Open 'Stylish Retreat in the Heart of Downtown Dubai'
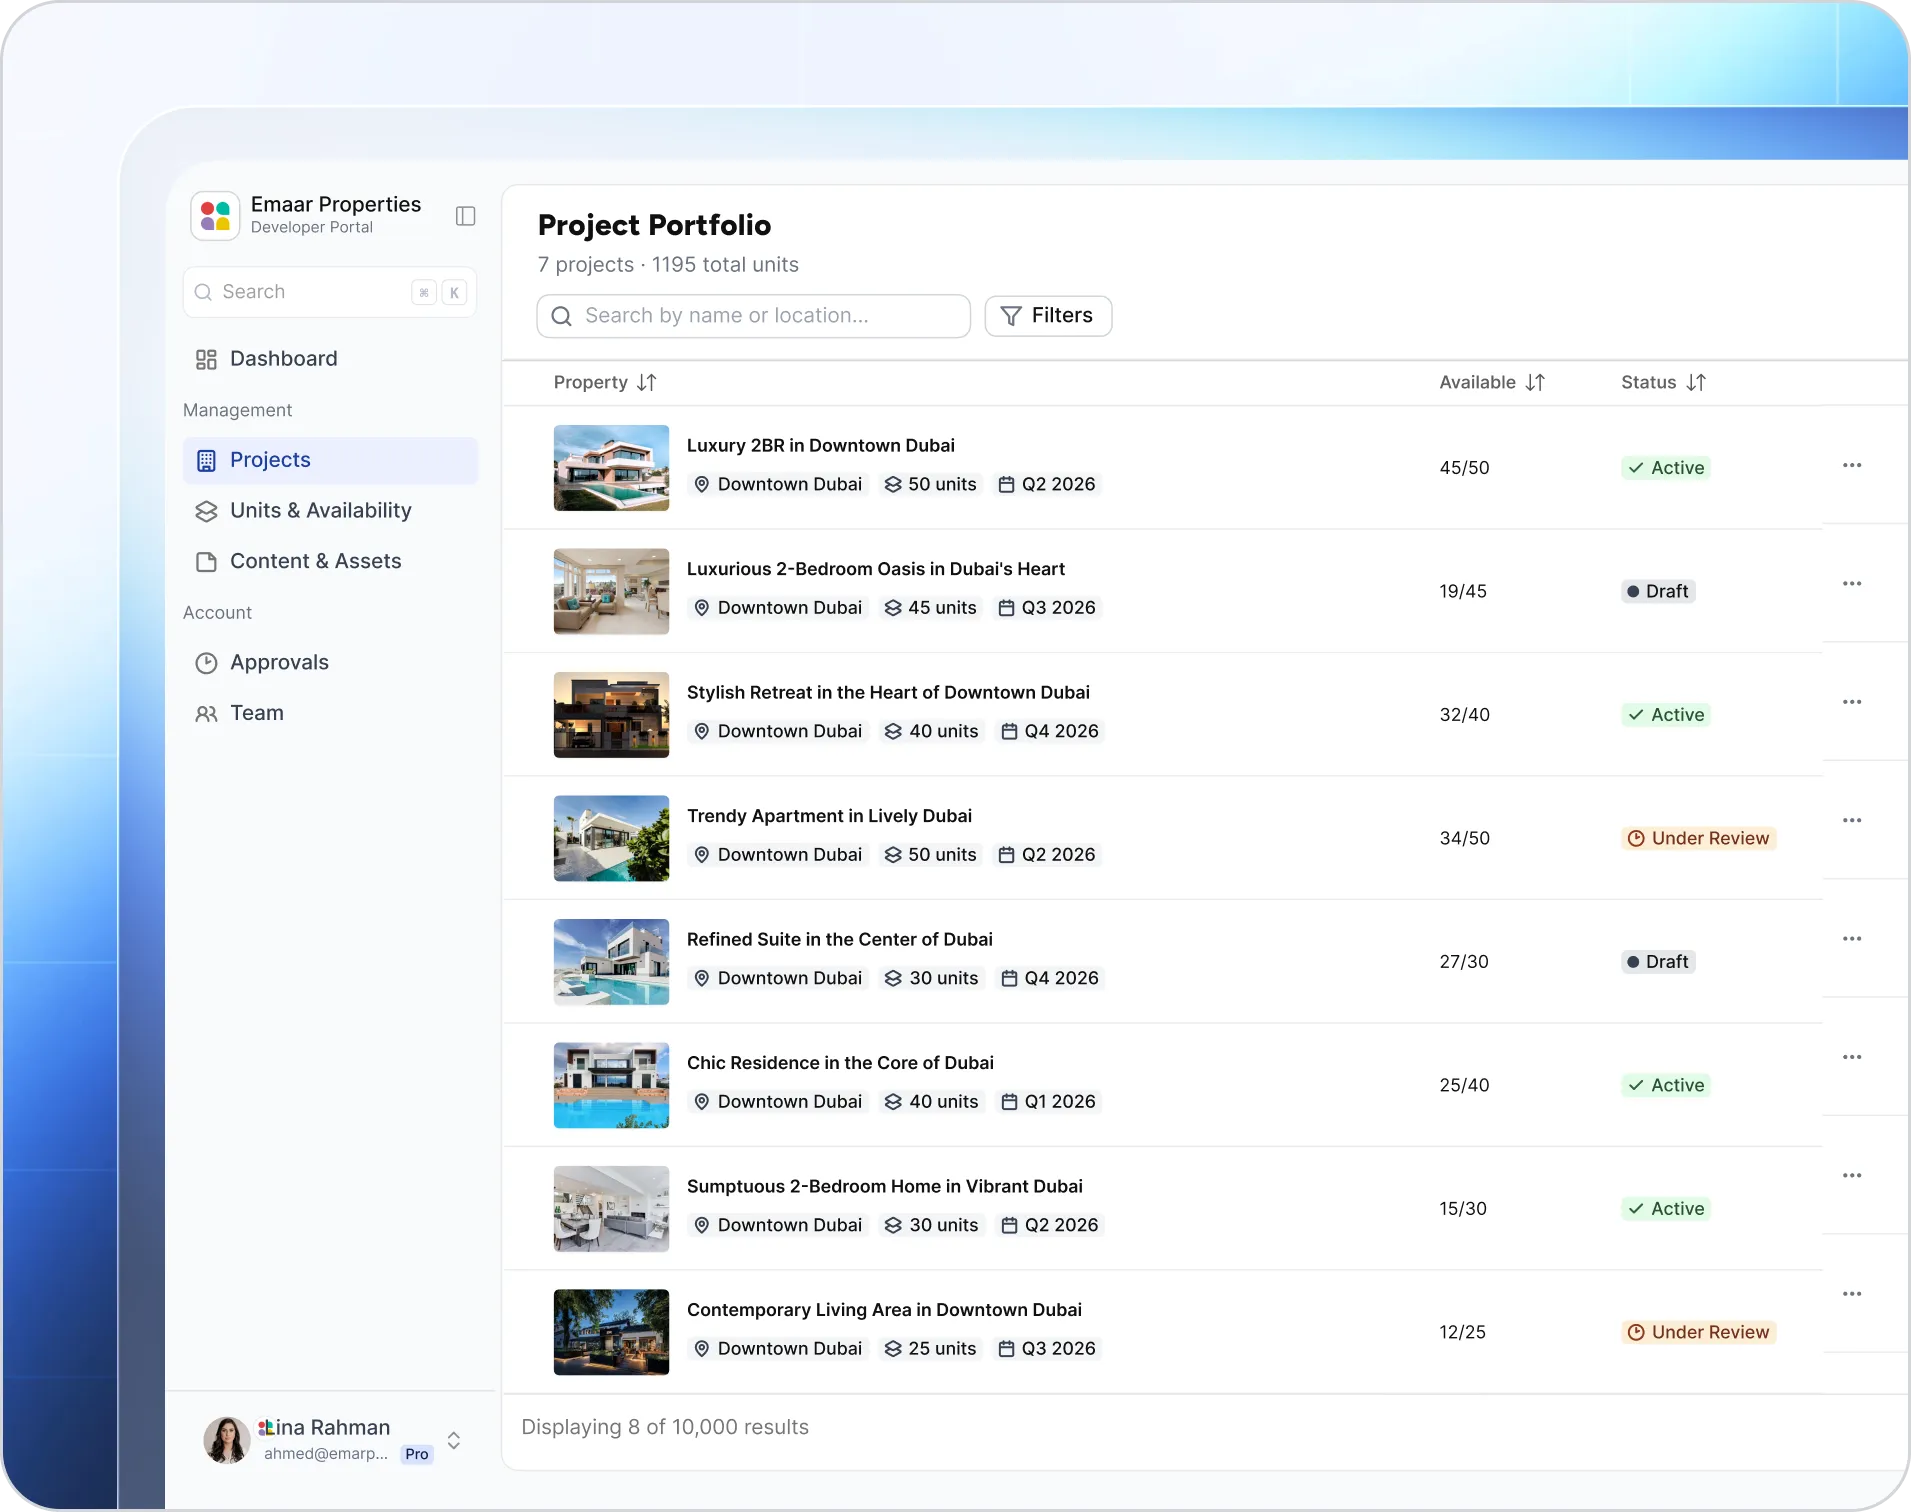This screenshot has height=1512, width=1911. click(x=888, y=693)
